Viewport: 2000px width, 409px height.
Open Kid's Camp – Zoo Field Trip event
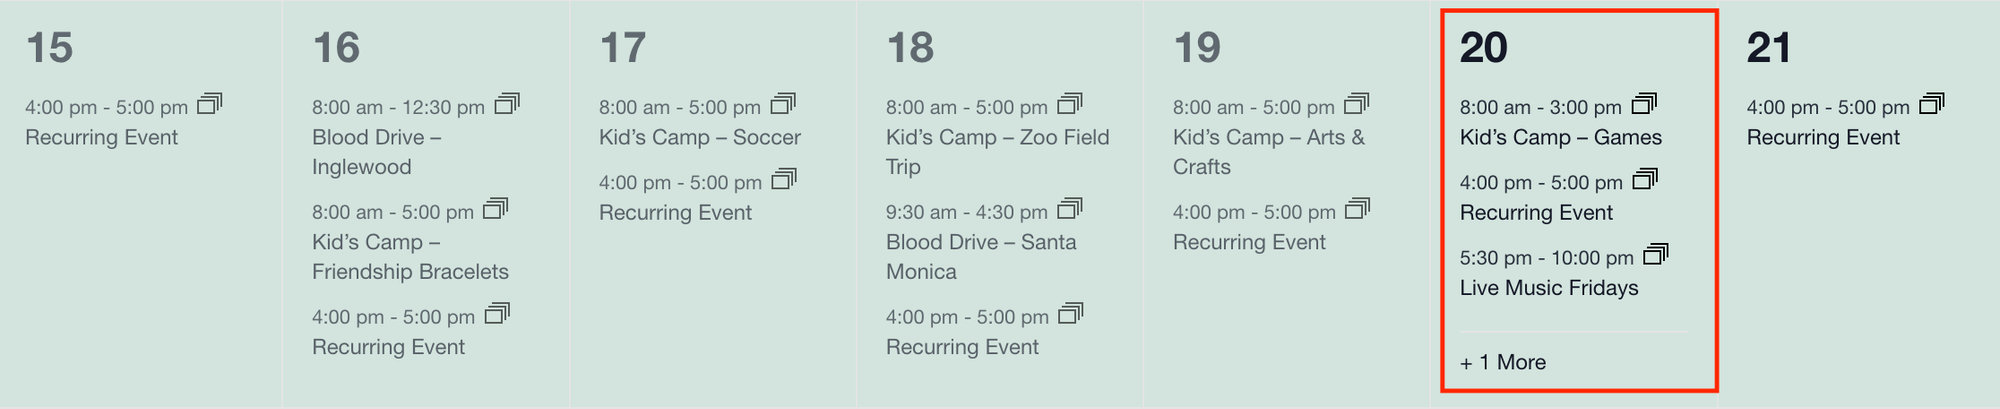[998, 152]
